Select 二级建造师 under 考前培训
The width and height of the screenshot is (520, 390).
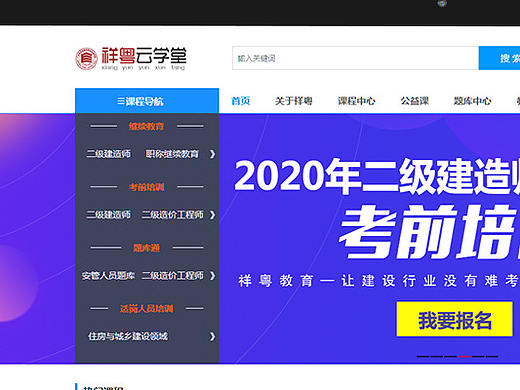pyautogui.click(x=109, y=215)
